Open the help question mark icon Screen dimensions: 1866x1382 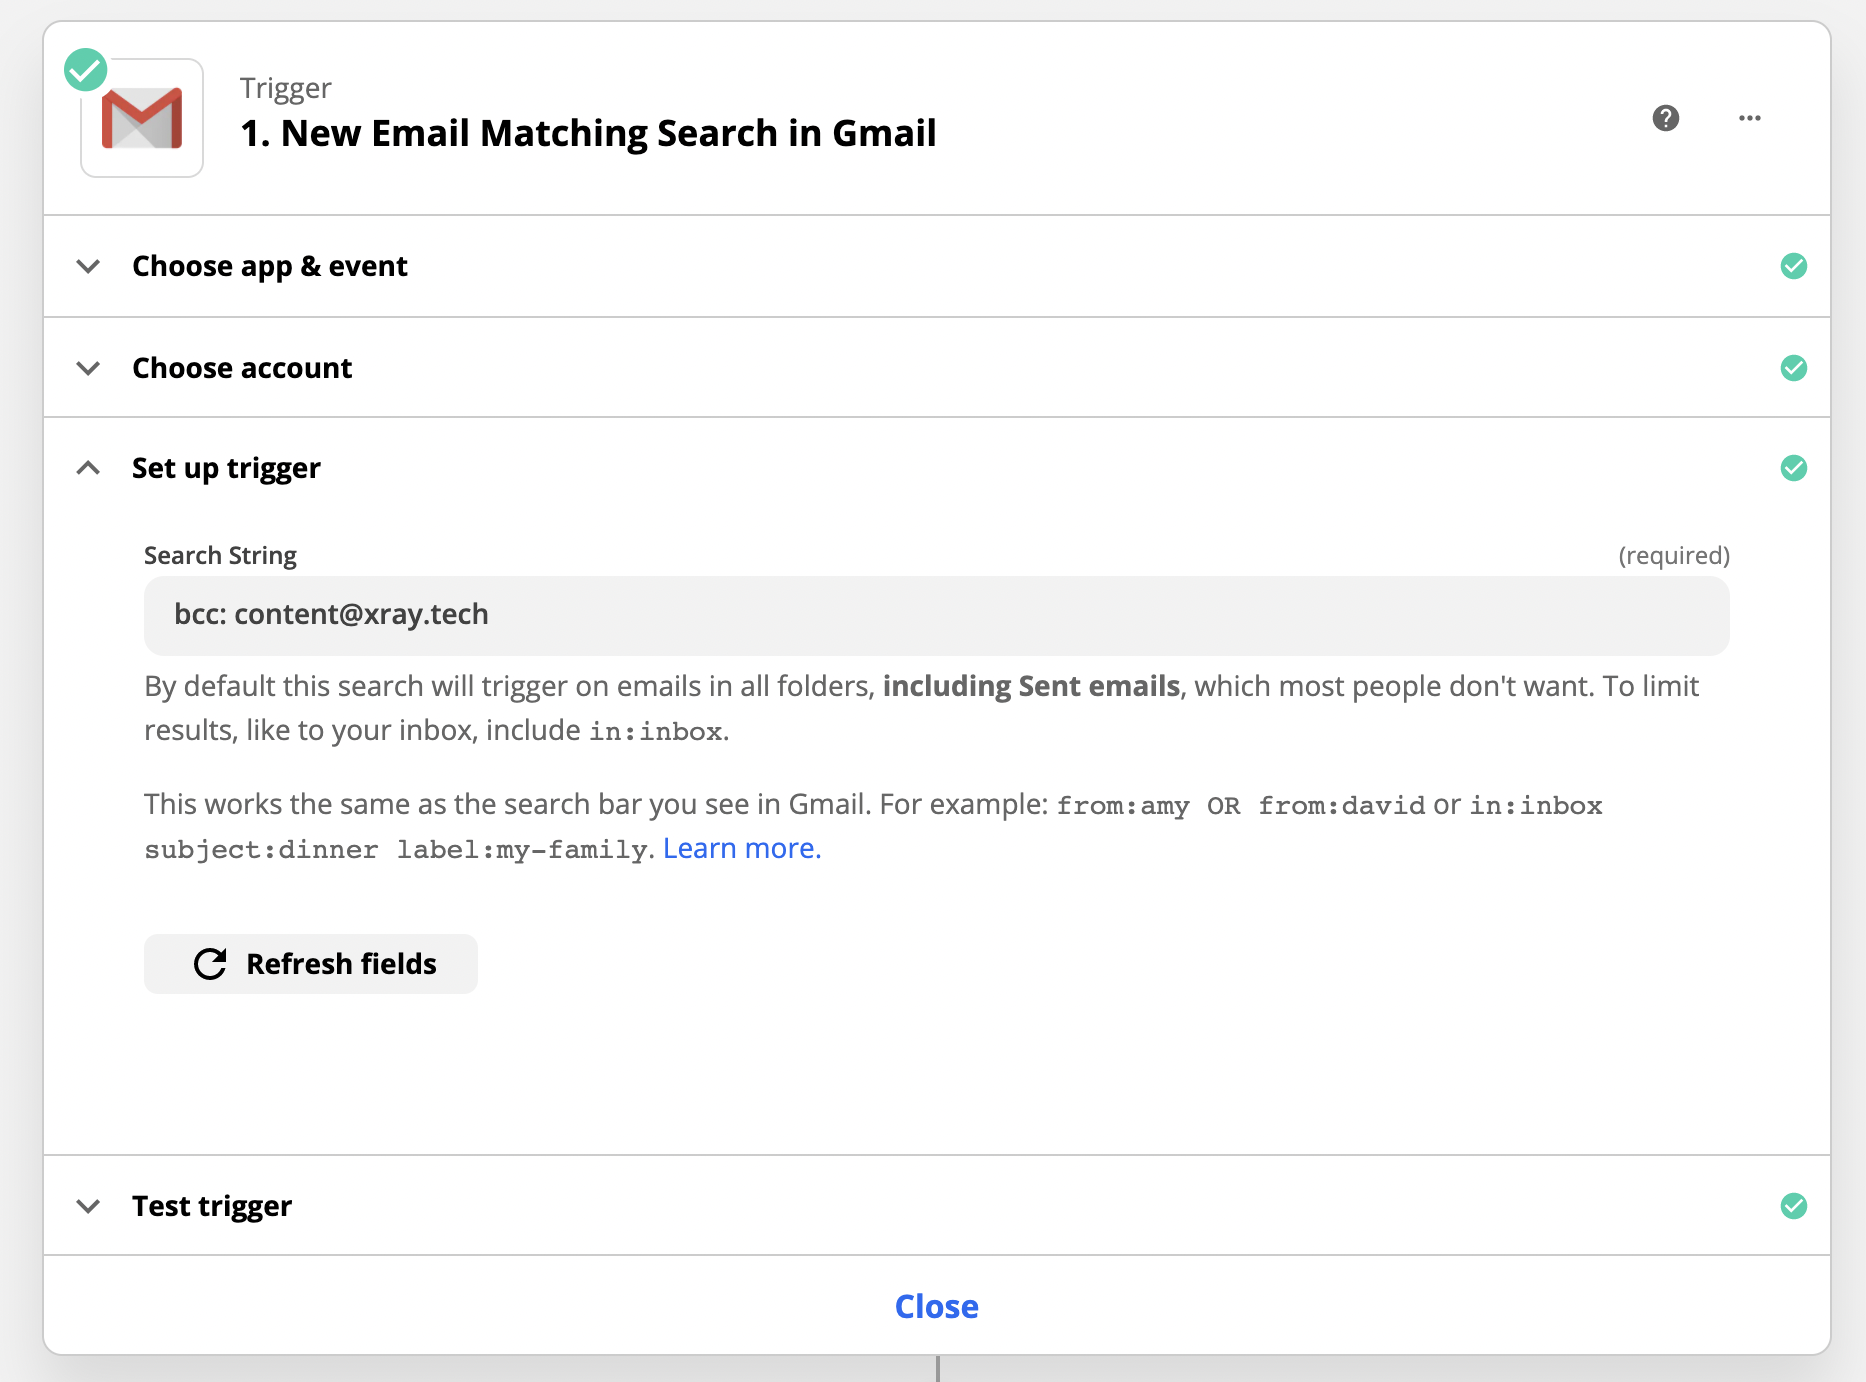(1665, 118)
